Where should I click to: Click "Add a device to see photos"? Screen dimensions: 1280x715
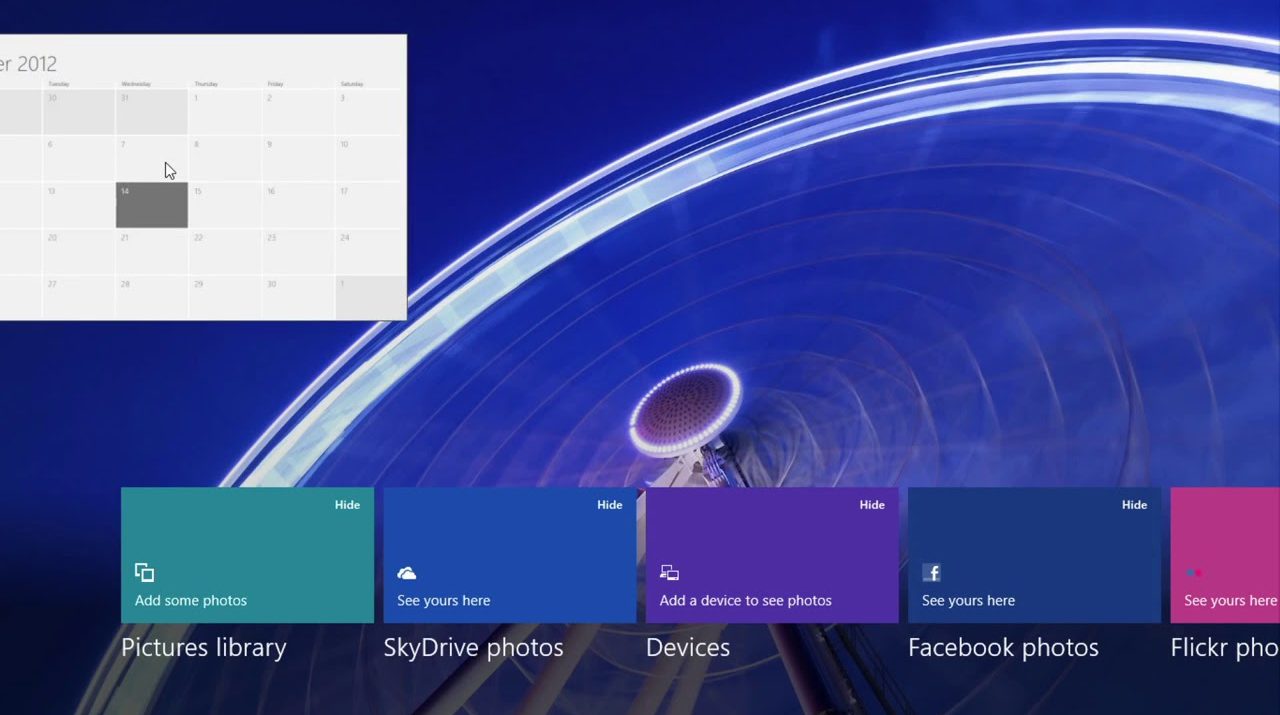(x=745, y=601)
